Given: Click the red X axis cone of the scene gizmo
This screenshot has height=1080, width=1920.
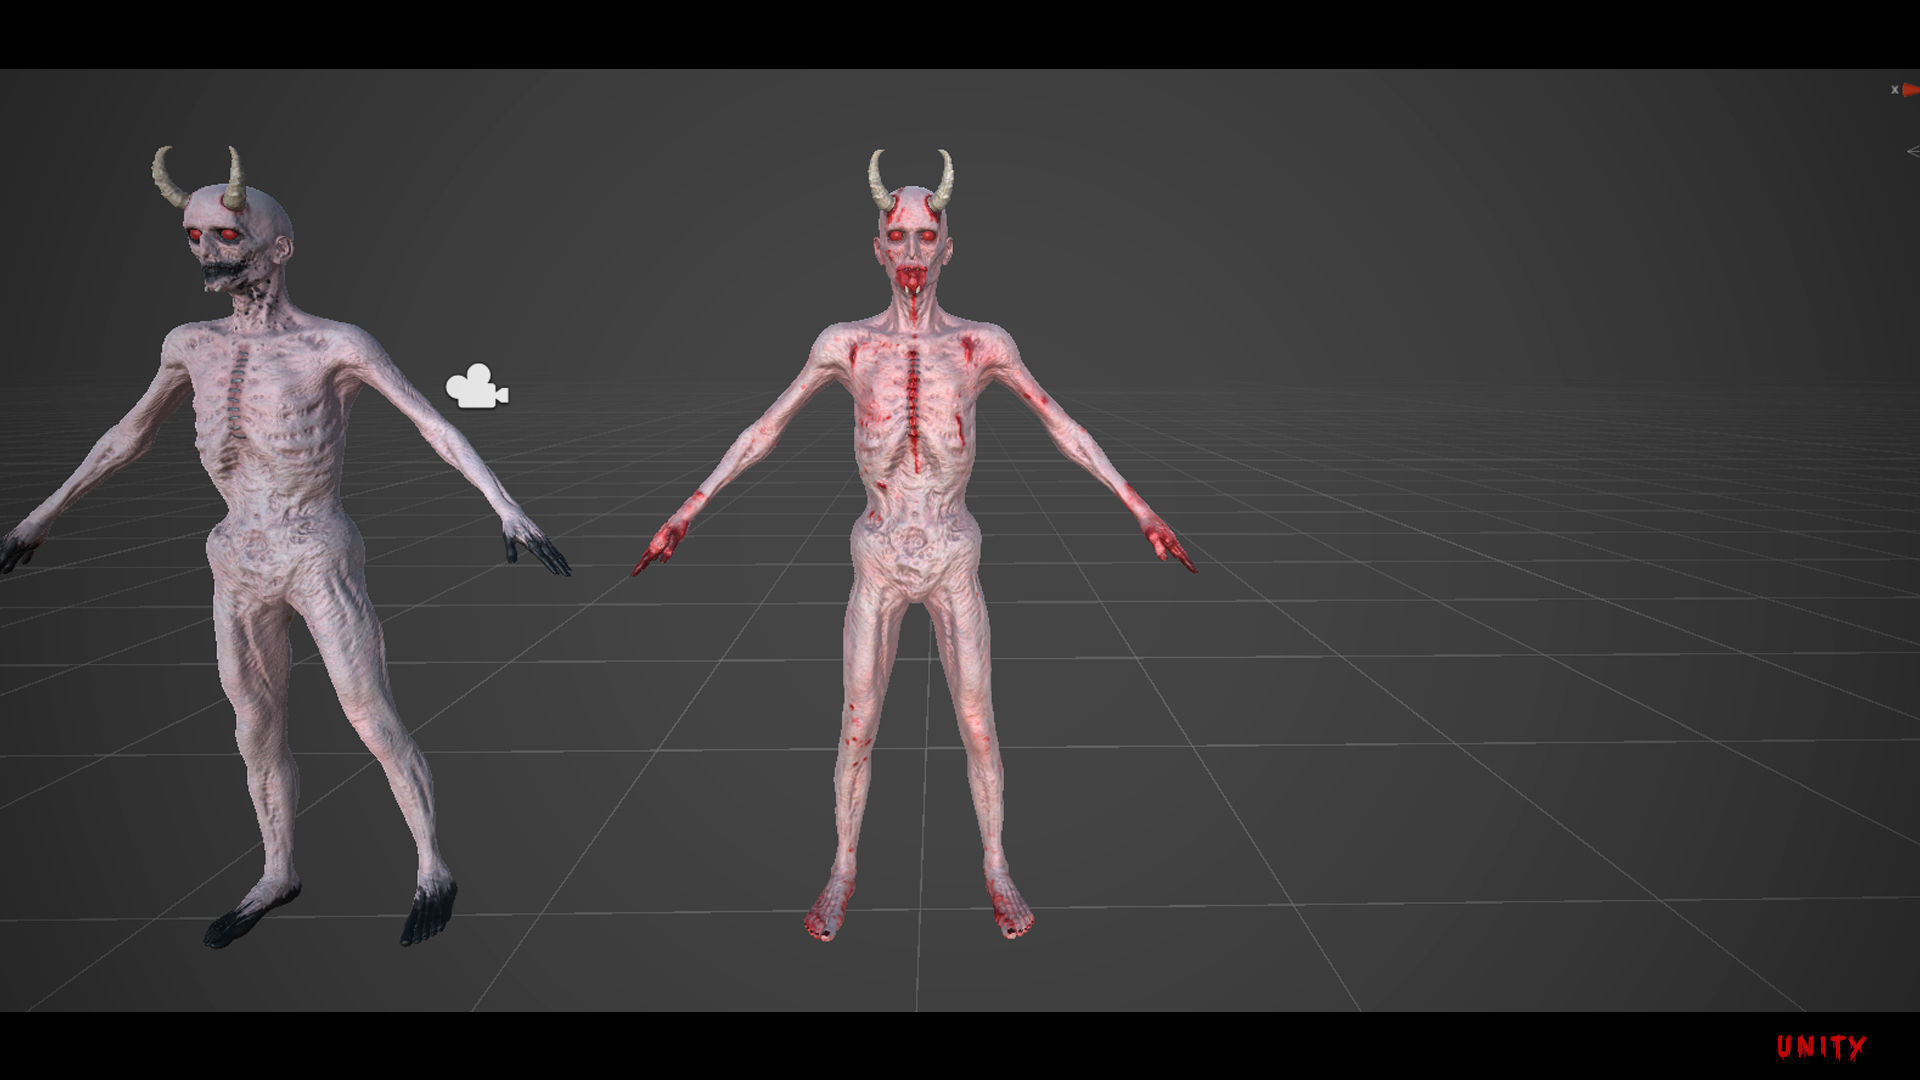Looking at the screenshot, I should click(x=1911, y=90).
